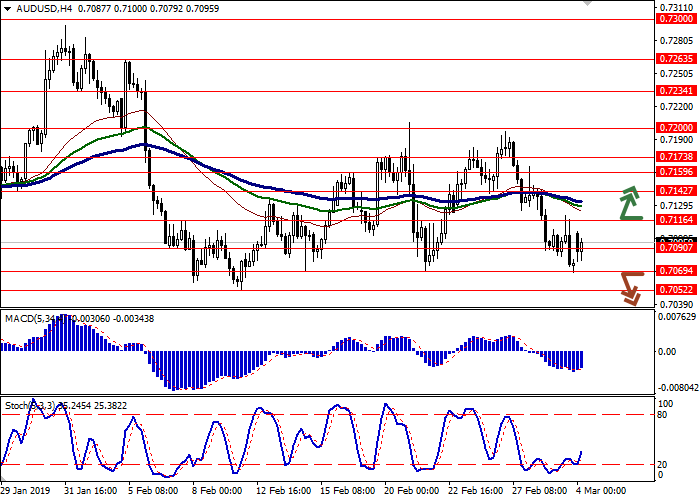Click the 29 Jan 2019 date label
Viewport: 700px width, 500px height.
[25, 491]
